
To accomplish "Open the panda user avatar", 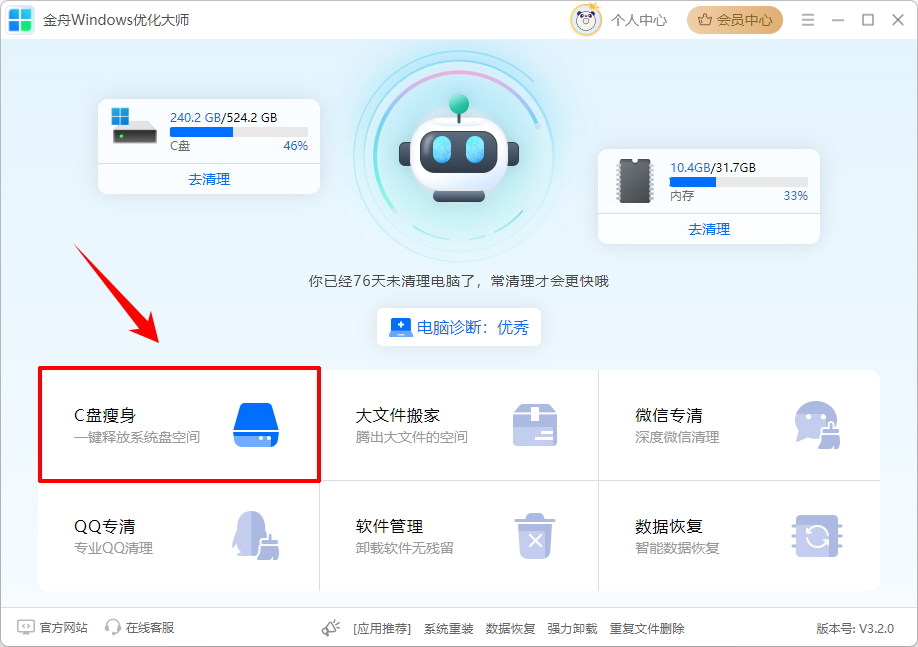I will click(x=585, y=20).
